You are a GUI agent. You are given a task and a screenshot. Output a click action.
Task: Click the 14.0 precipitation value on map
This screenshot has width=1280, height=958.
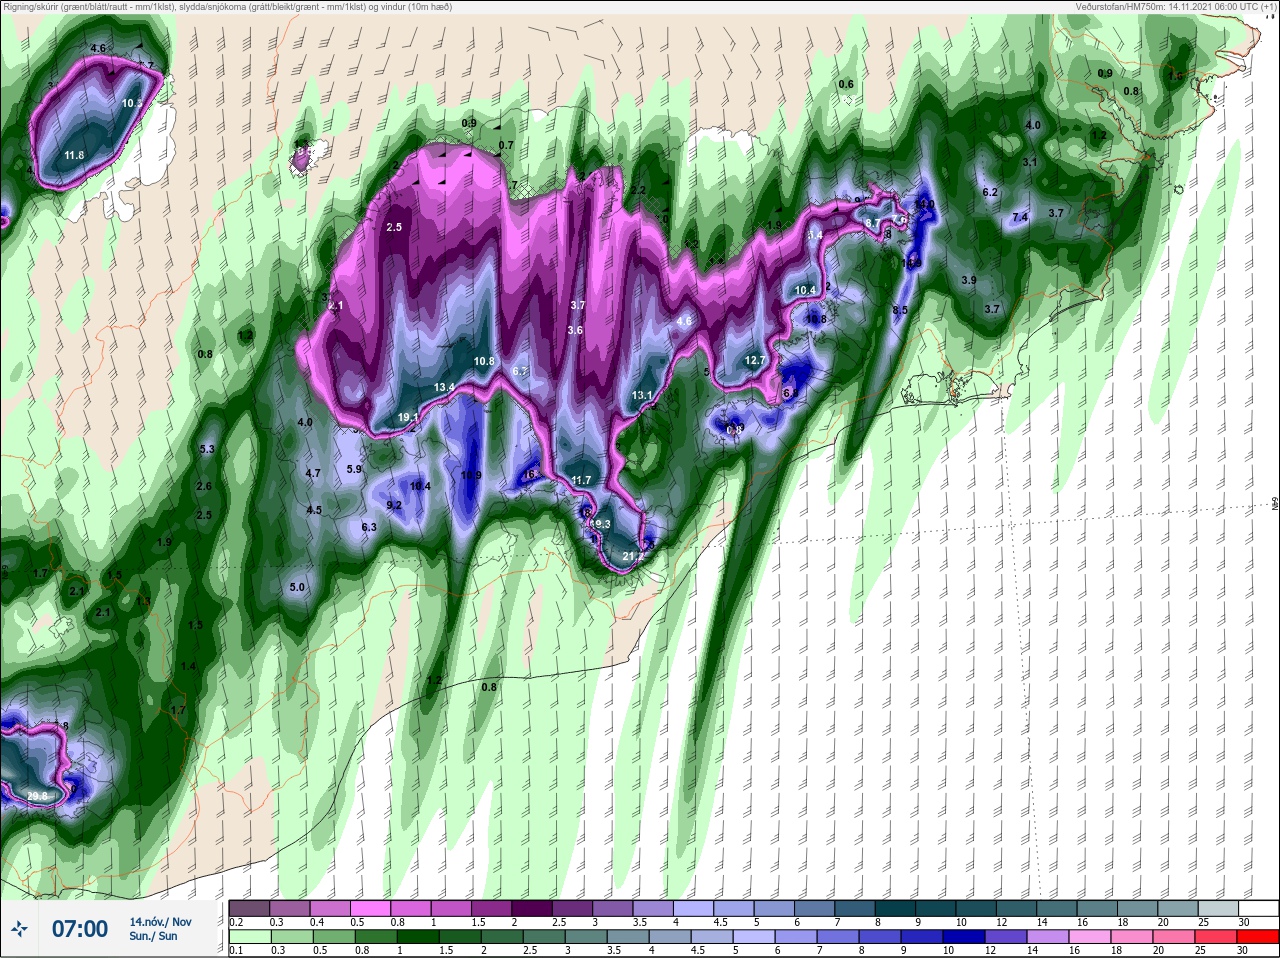pos(924,204)
